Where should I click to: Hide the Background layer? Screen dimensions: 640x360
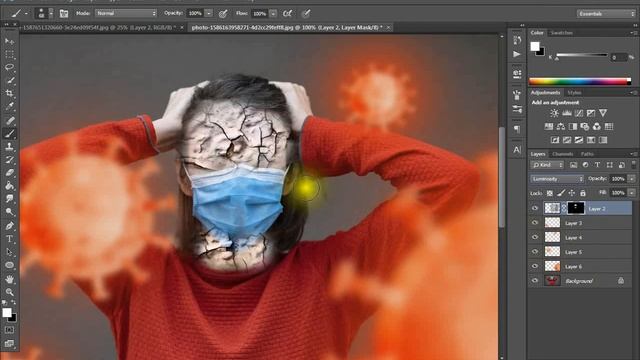click(535, 281)
